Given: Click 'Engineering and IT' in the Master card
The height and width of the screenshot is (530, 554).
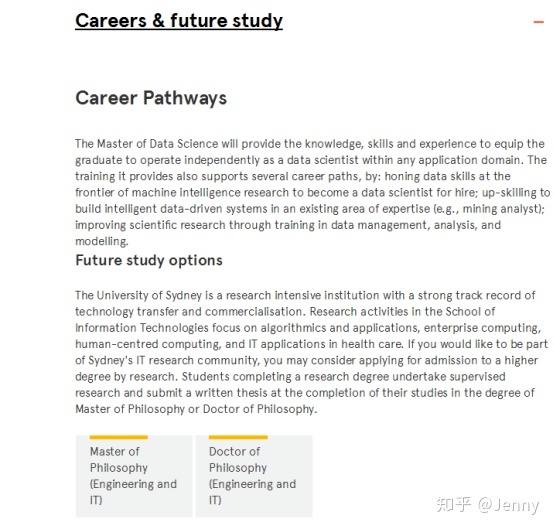Looking at the screenshot, I should click(133, 492).
